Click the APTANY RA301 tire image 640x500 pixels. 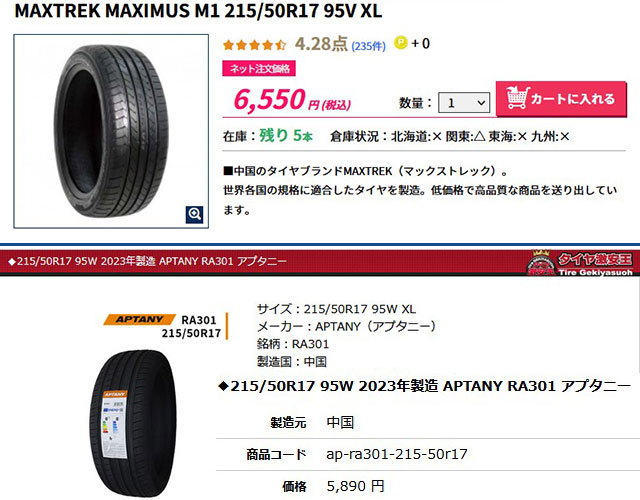[x=133, y=422]
